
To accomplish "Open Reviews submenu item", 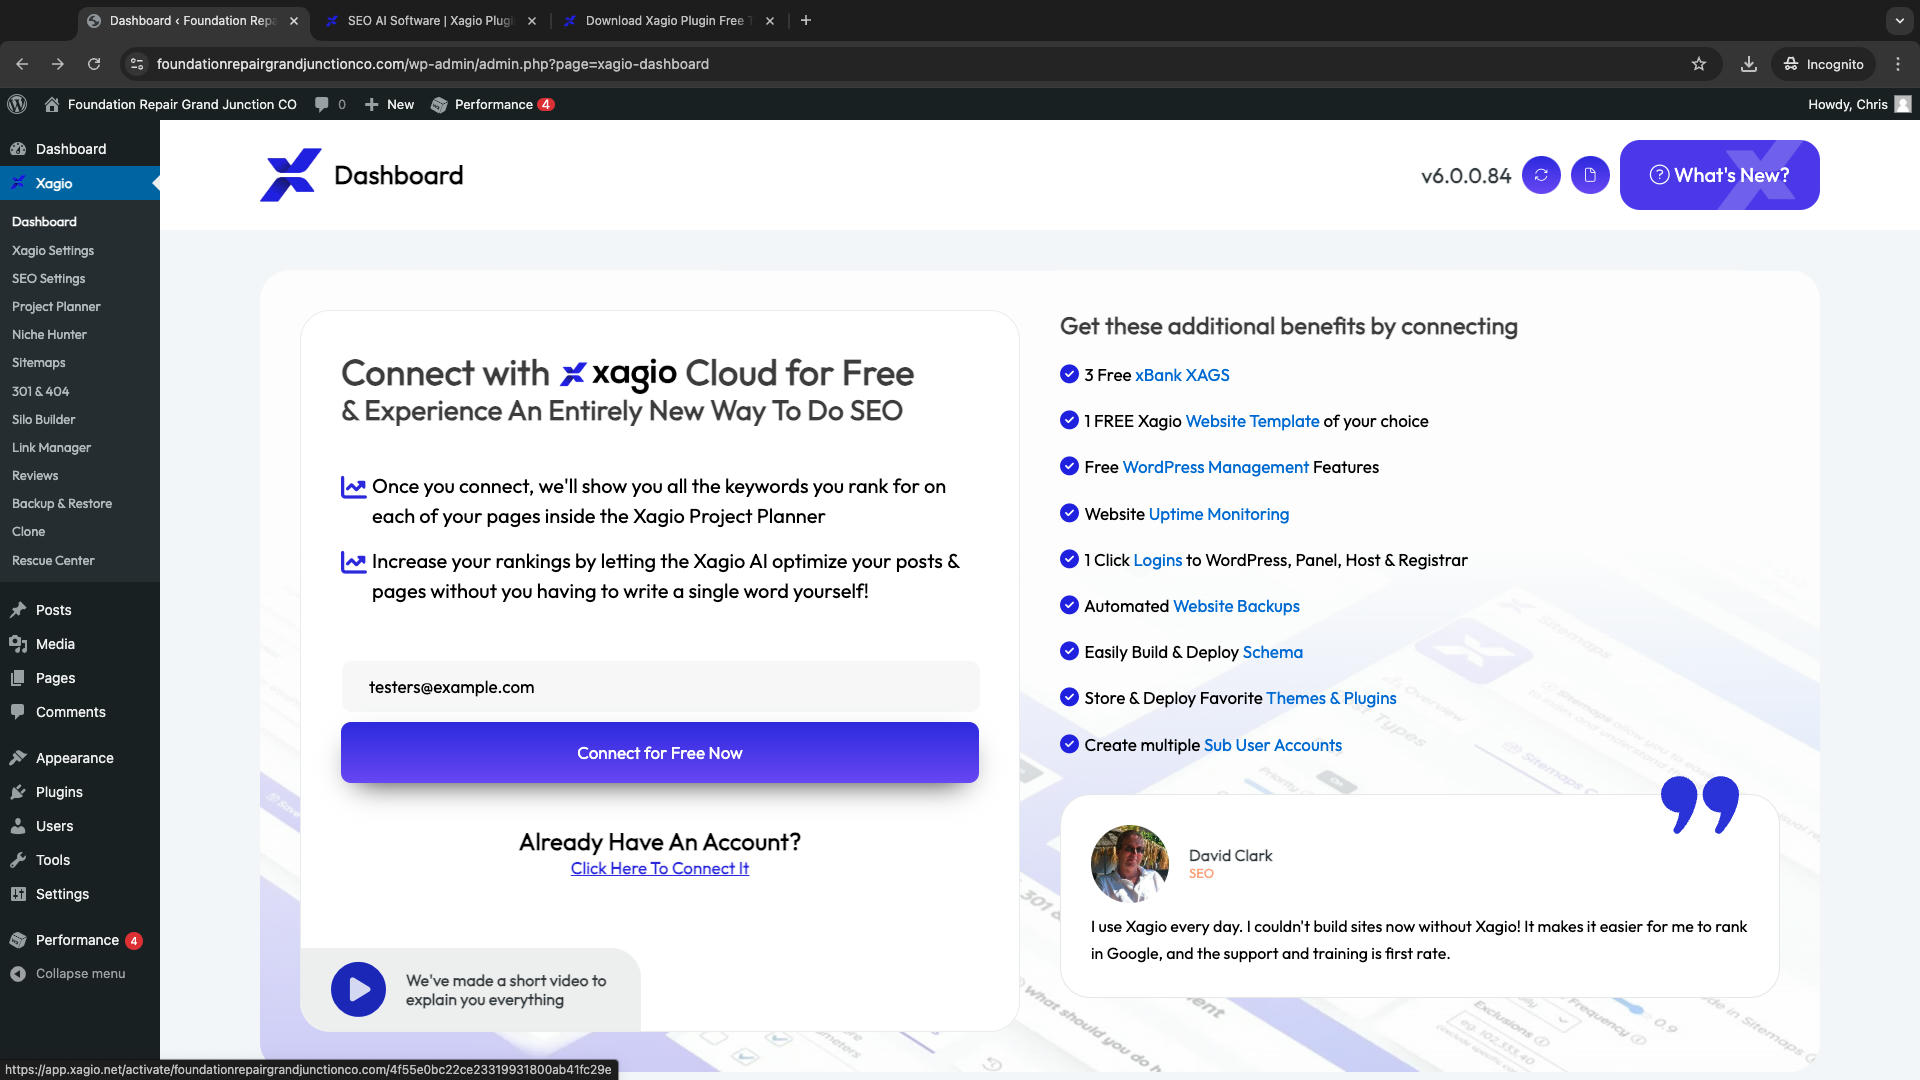I will coord(35,475).
